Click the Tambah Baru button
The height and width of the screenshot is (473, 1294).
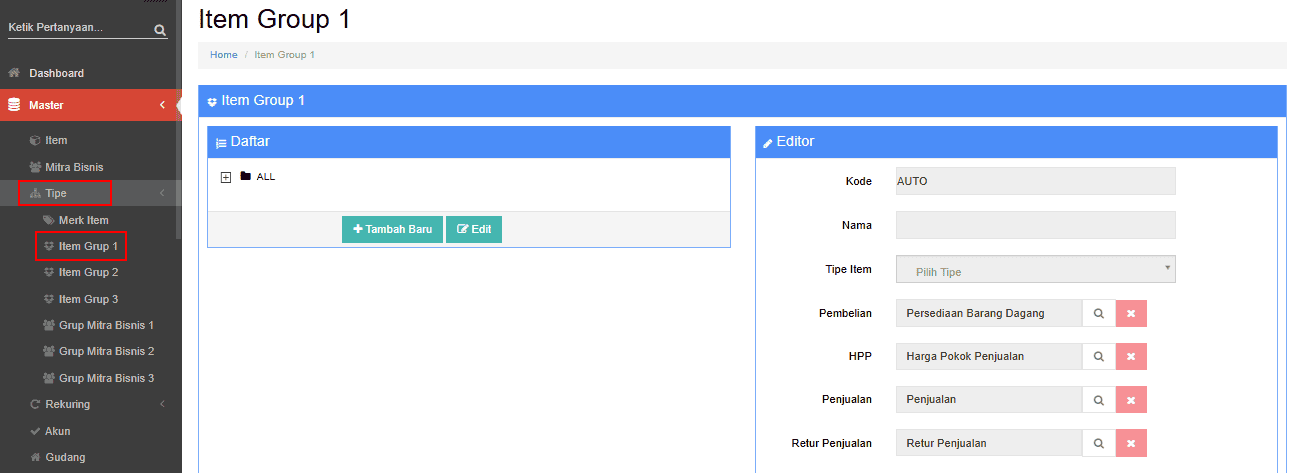pos(392,229)
